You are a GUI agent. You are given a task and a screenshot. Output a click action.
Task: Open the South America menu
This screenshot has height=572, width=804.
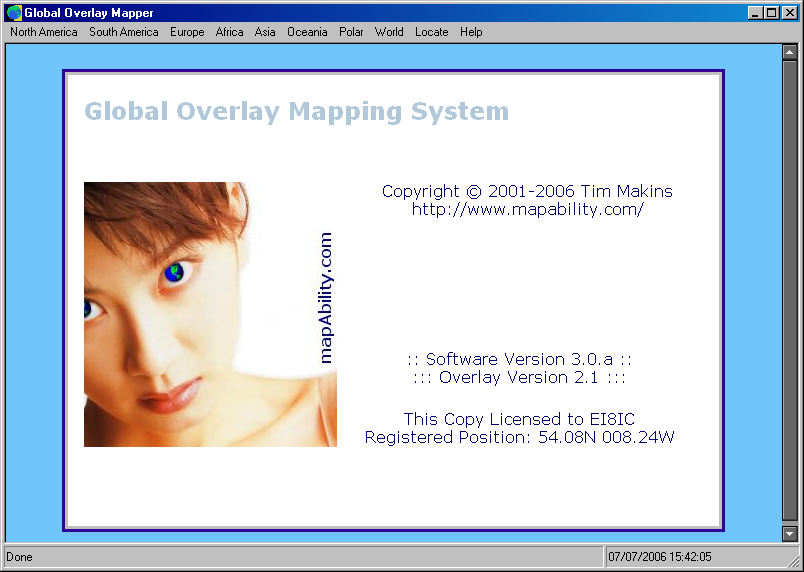pos(124,32)
